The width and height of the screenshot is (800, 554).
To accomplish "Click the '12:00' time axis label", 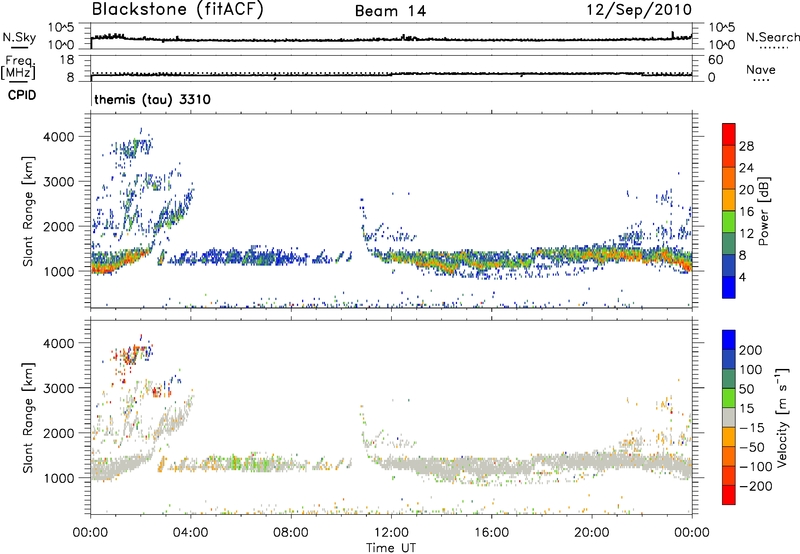I will [x=391, y=533].
